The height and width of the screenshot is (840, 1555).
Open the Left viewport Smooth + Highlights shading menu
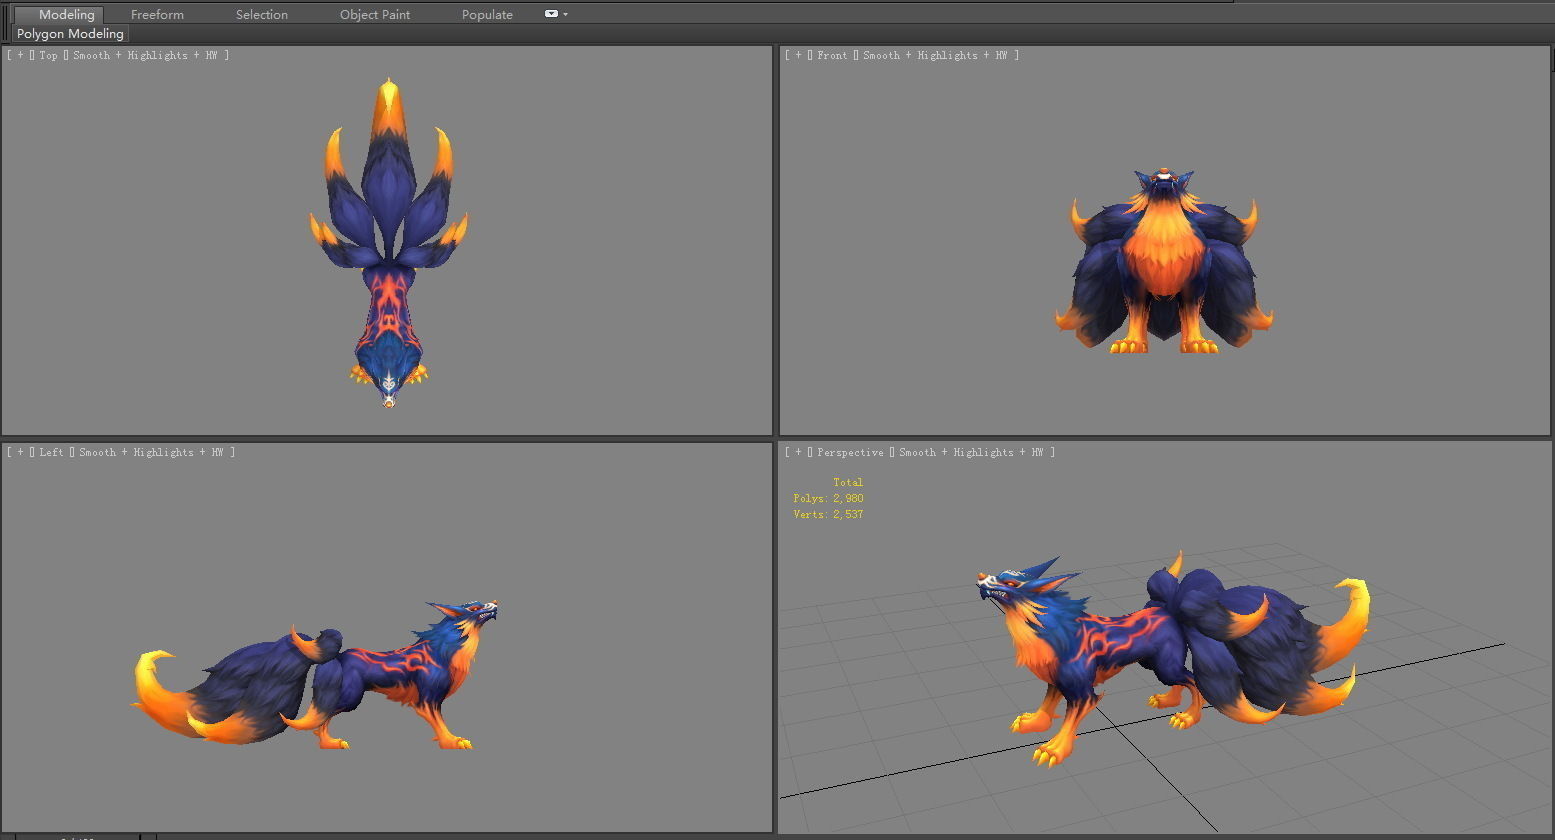pyautogui.click(x=151, y=452)
